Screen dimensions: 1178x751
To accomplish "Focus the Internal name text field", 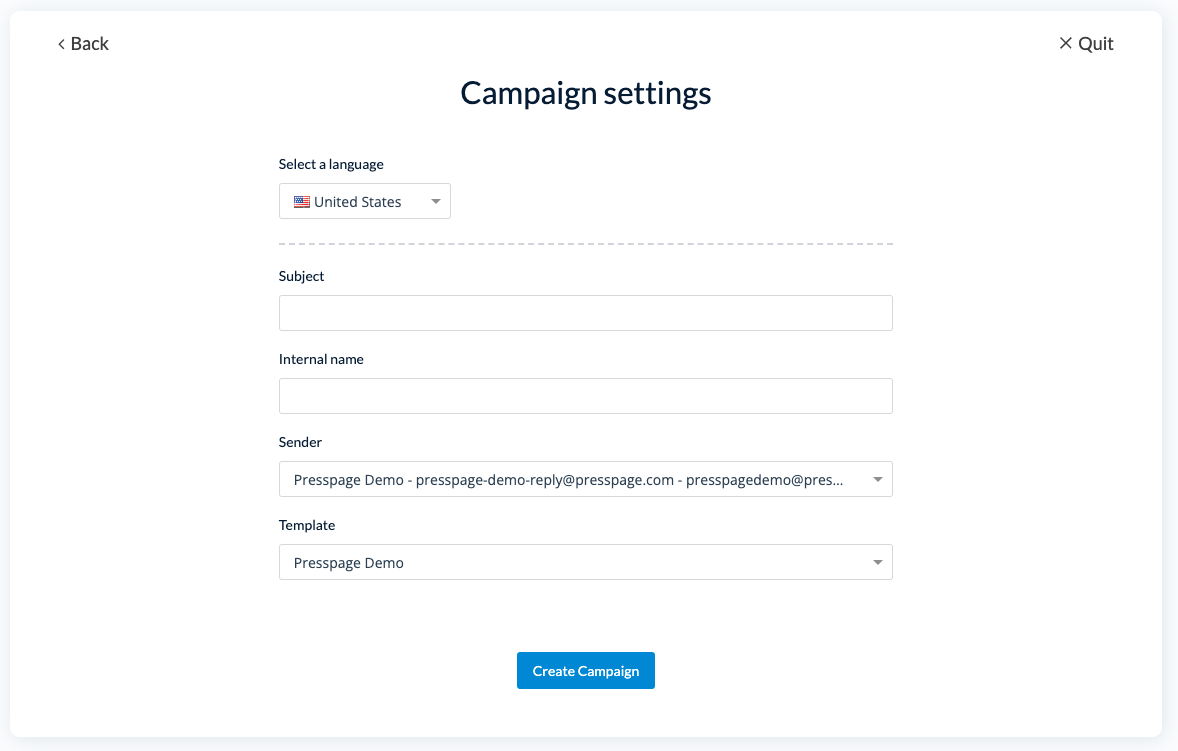I will pyautogui.click(x=585, y=396).
